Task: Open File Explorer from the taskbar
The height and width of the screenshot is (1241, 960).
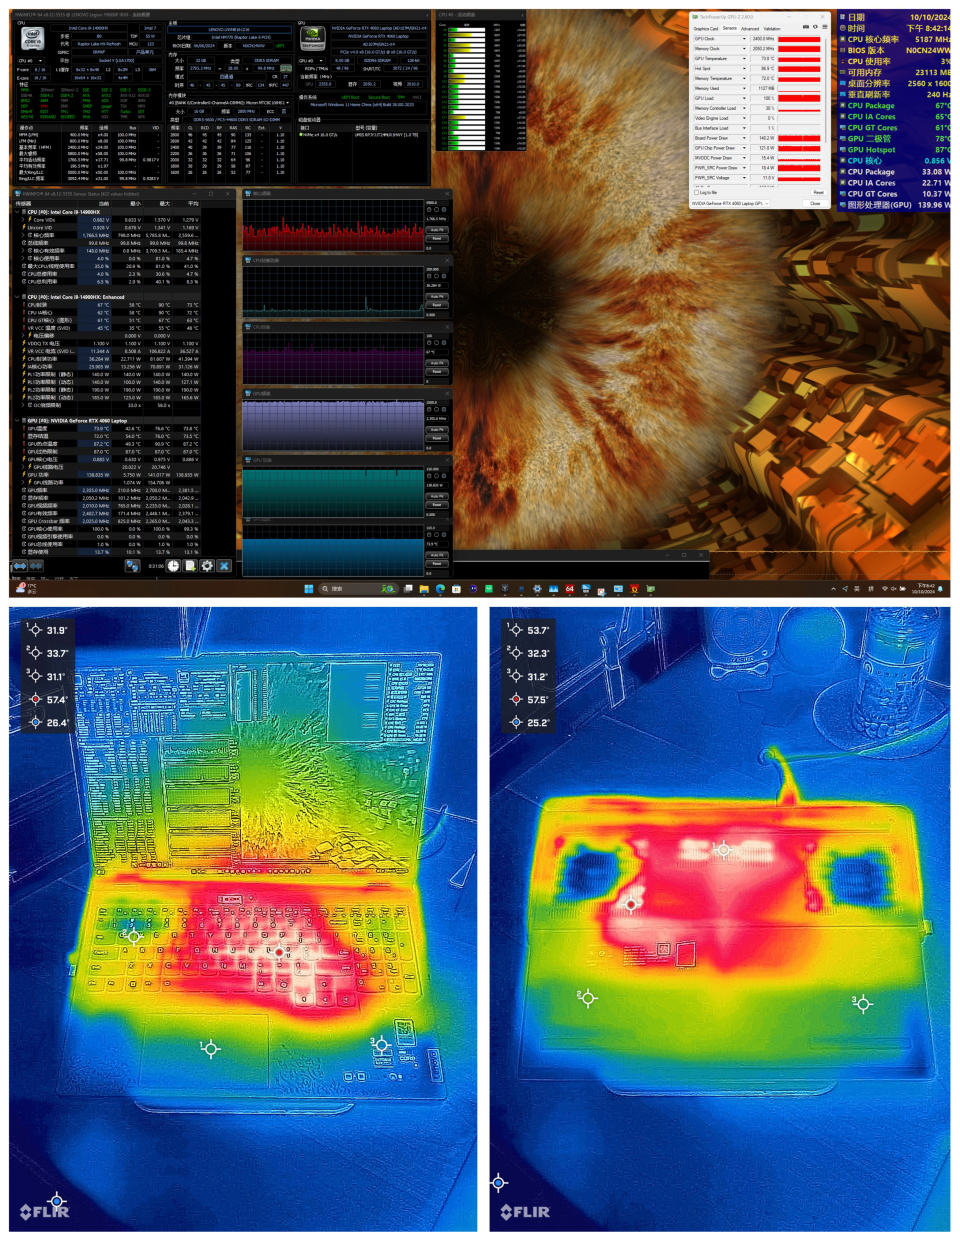Action: pyautogui.click(x=424, y=589)
